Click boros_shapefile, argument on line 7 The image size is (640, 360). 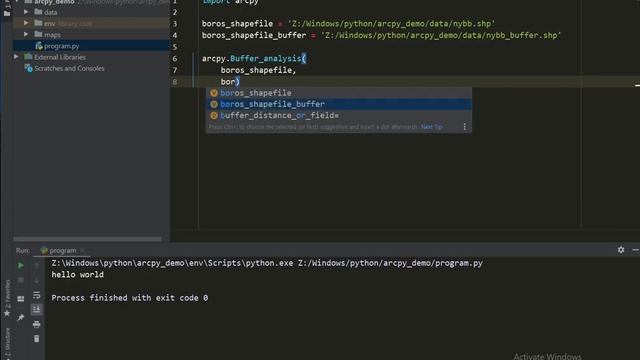[258, 70]
